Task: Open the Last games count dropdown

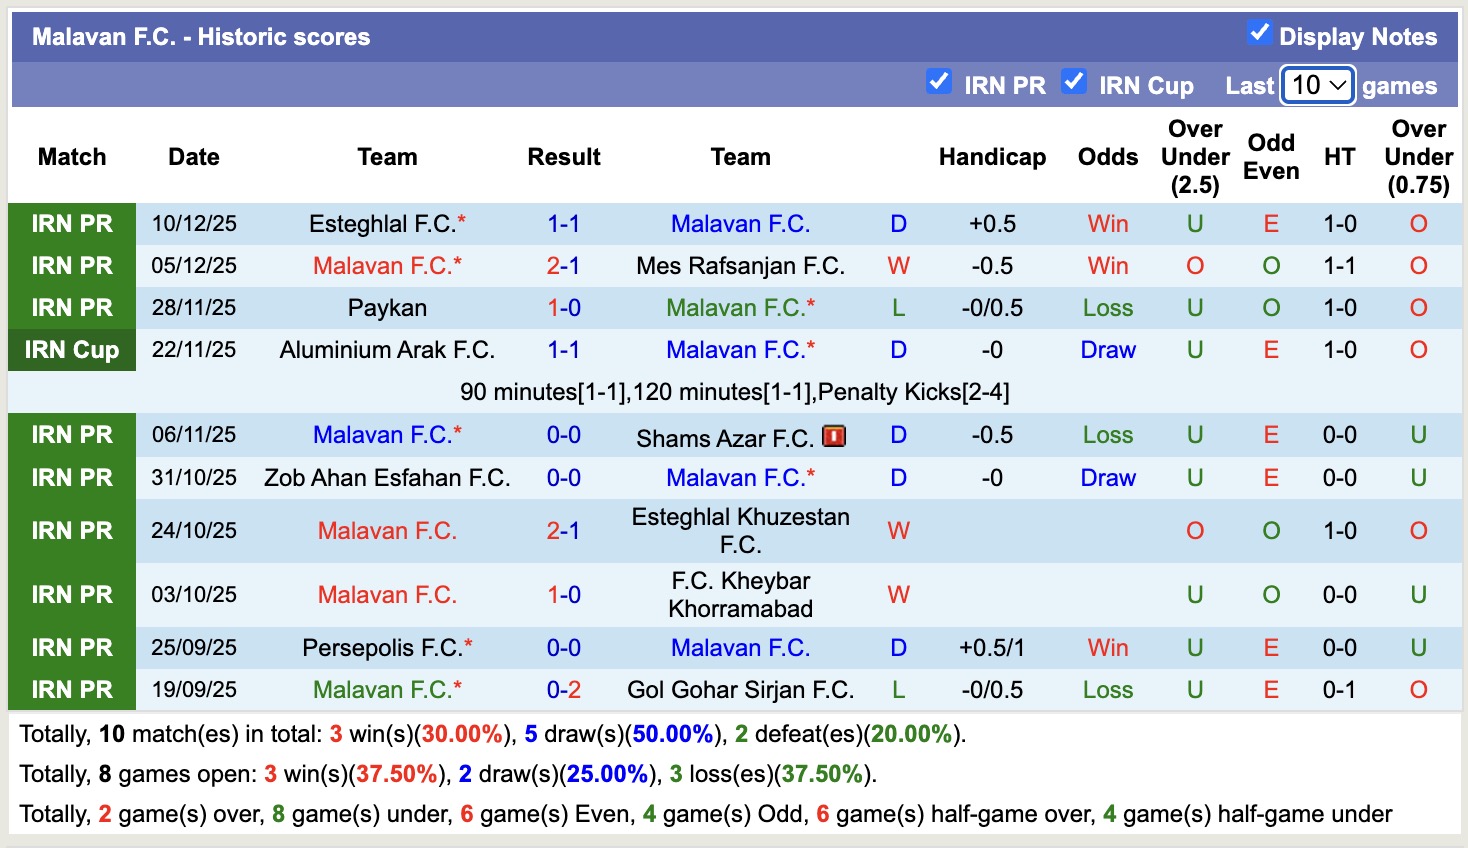Action: click(x=1317, y=85)
